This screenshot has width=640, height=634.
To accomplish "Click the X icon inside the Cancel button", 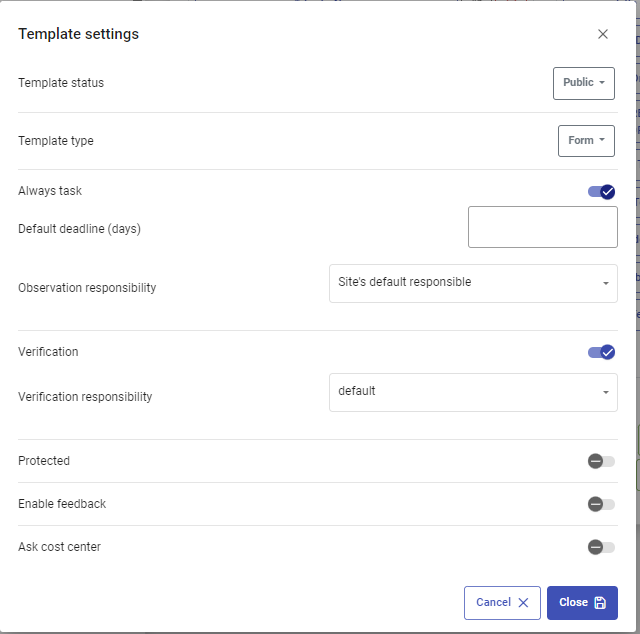I will point(523,603).
